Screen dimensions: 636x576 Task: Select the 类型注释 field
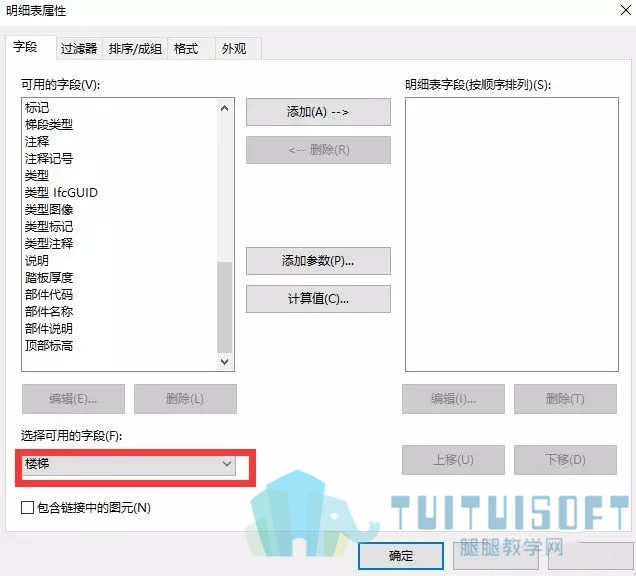click(49, 244)
